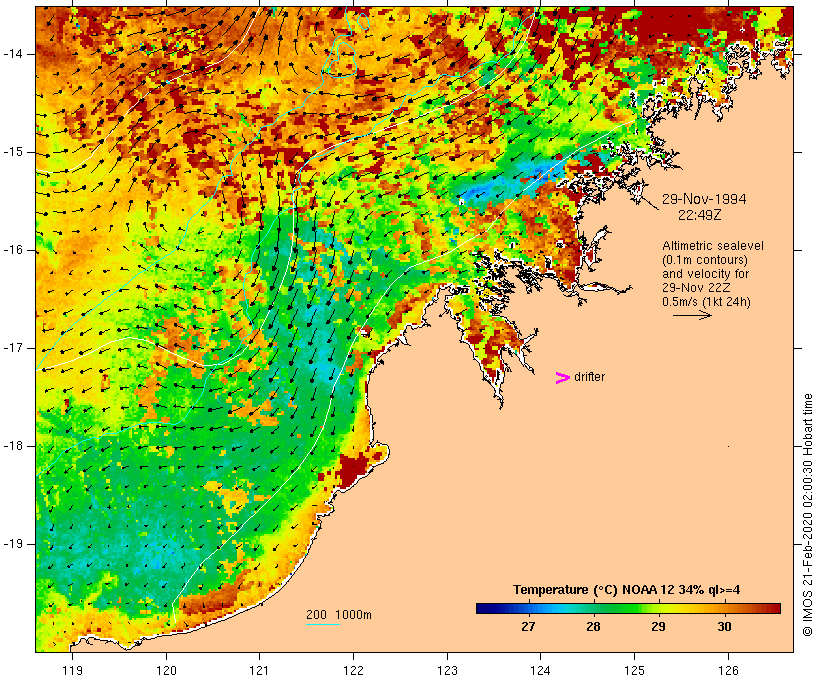Click the '-16' latitude axis label
820x680 pixels.
(x=12, y=250)
